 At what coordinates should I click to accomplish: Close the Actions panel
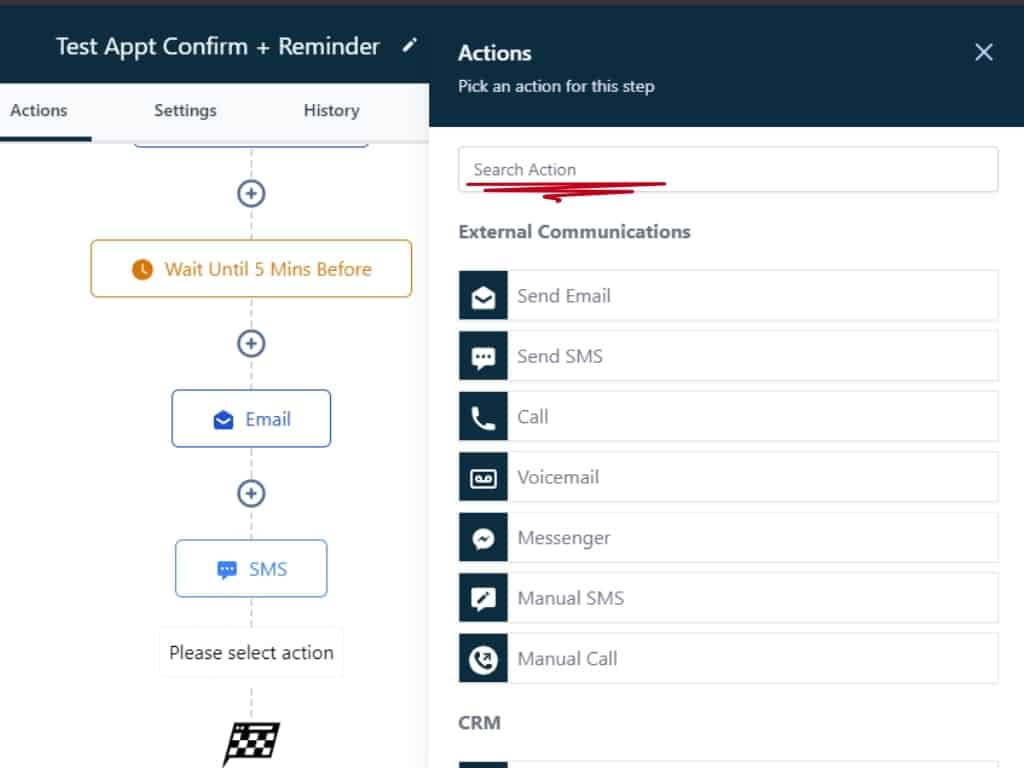pyautogui.click(x=984, y=53)
